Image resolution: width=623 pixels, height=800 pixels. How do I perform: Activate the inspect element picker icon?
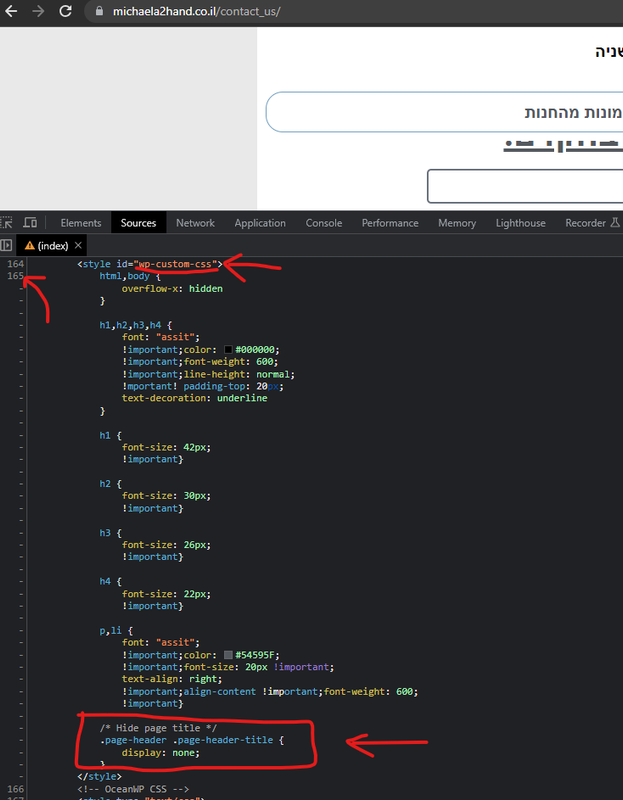tap(6, 222)
